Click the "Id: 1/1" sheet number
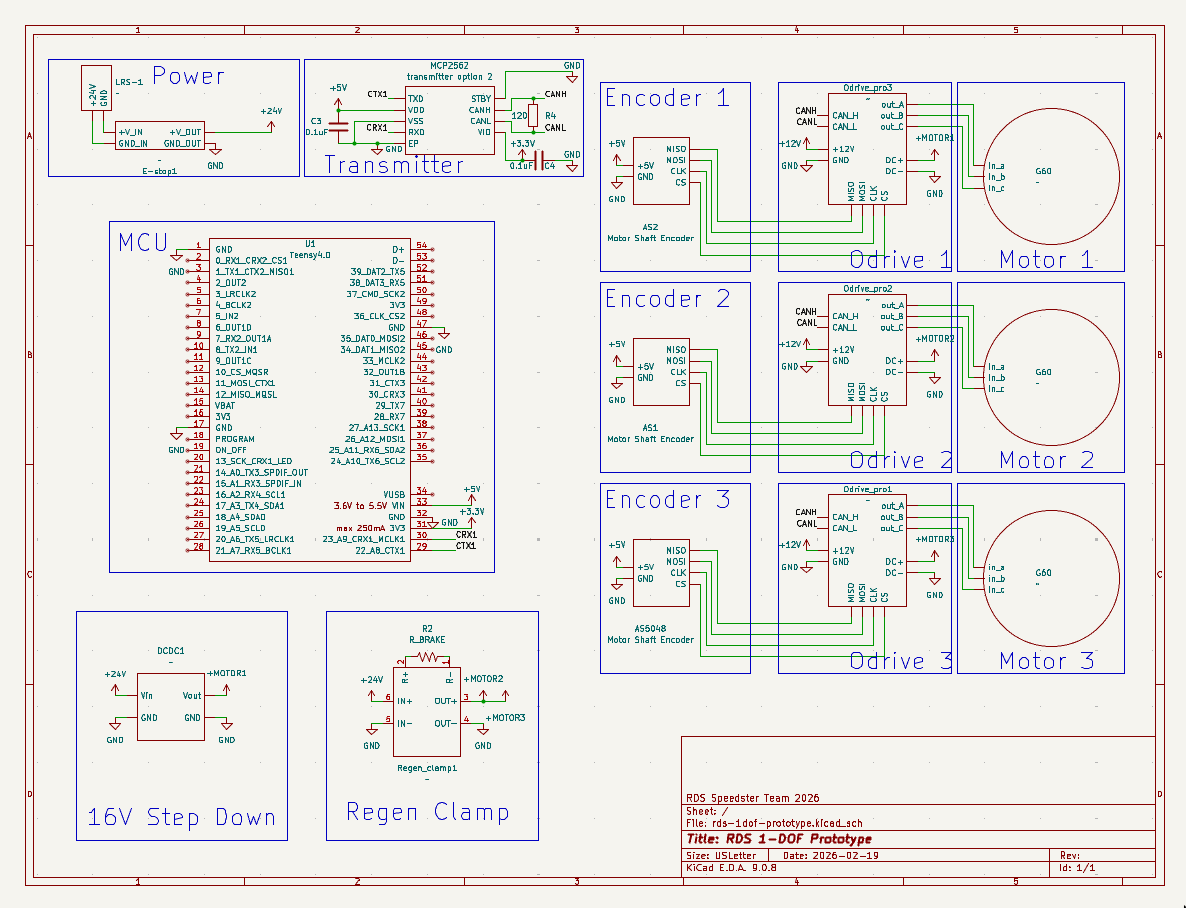 tap(1077, 868)
